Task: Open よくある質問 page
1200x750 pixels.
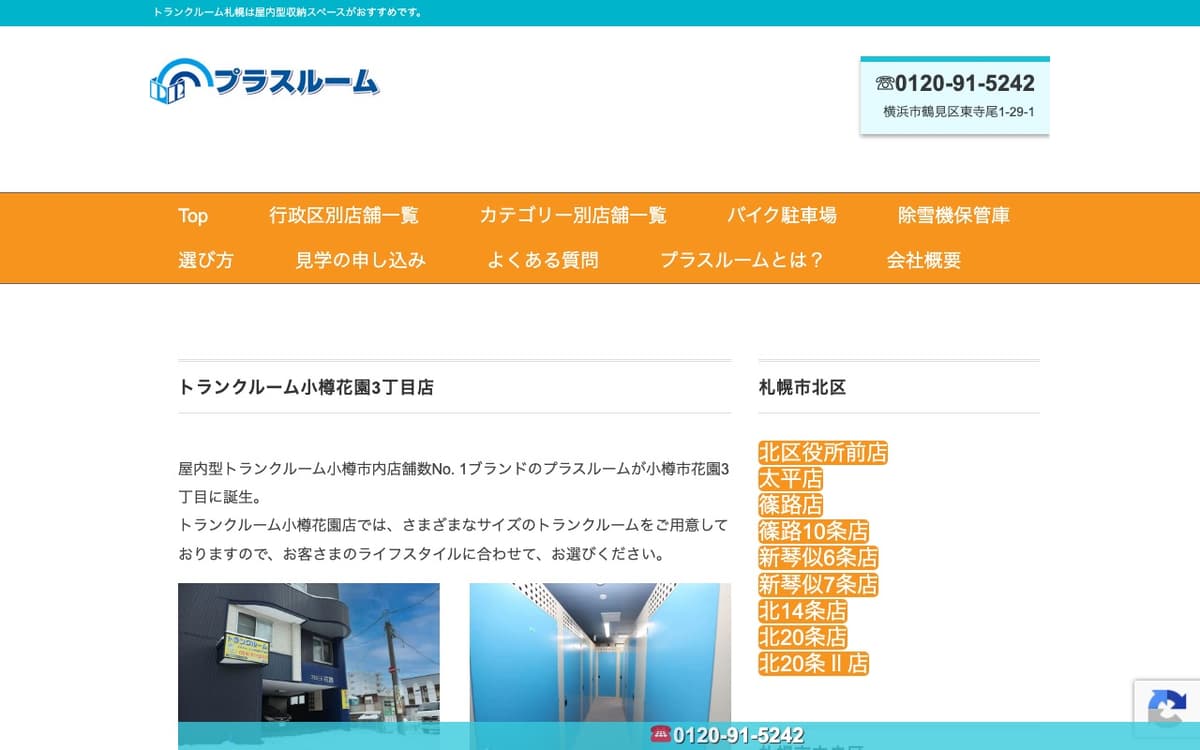Action: [543, 260]
